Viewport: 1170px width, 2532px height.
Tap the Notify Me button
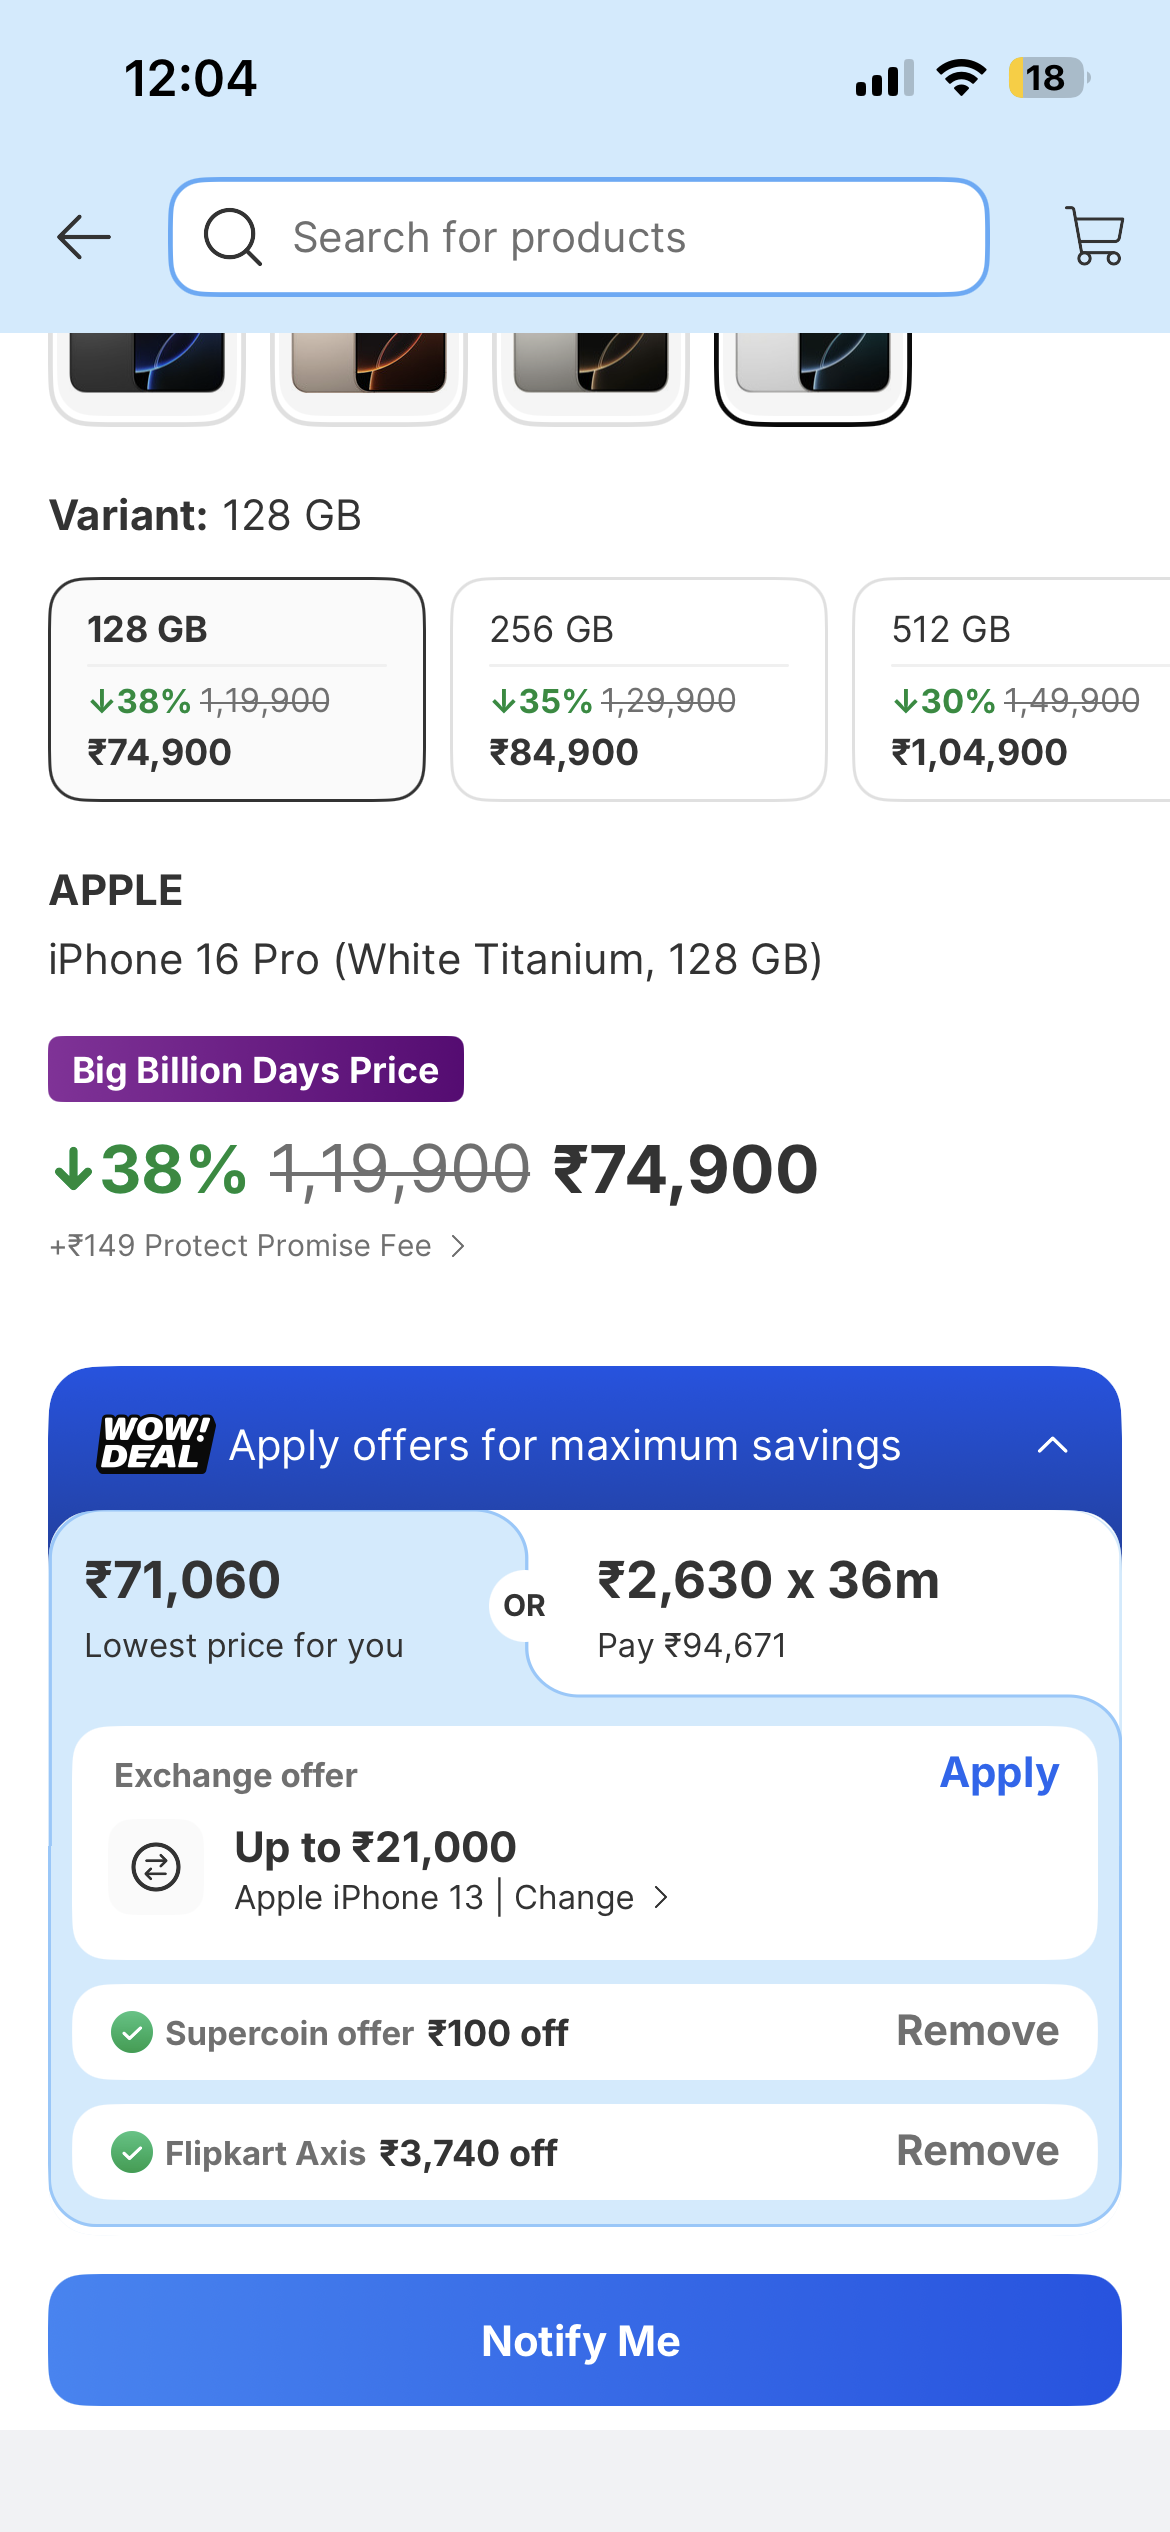point(585,2340)
